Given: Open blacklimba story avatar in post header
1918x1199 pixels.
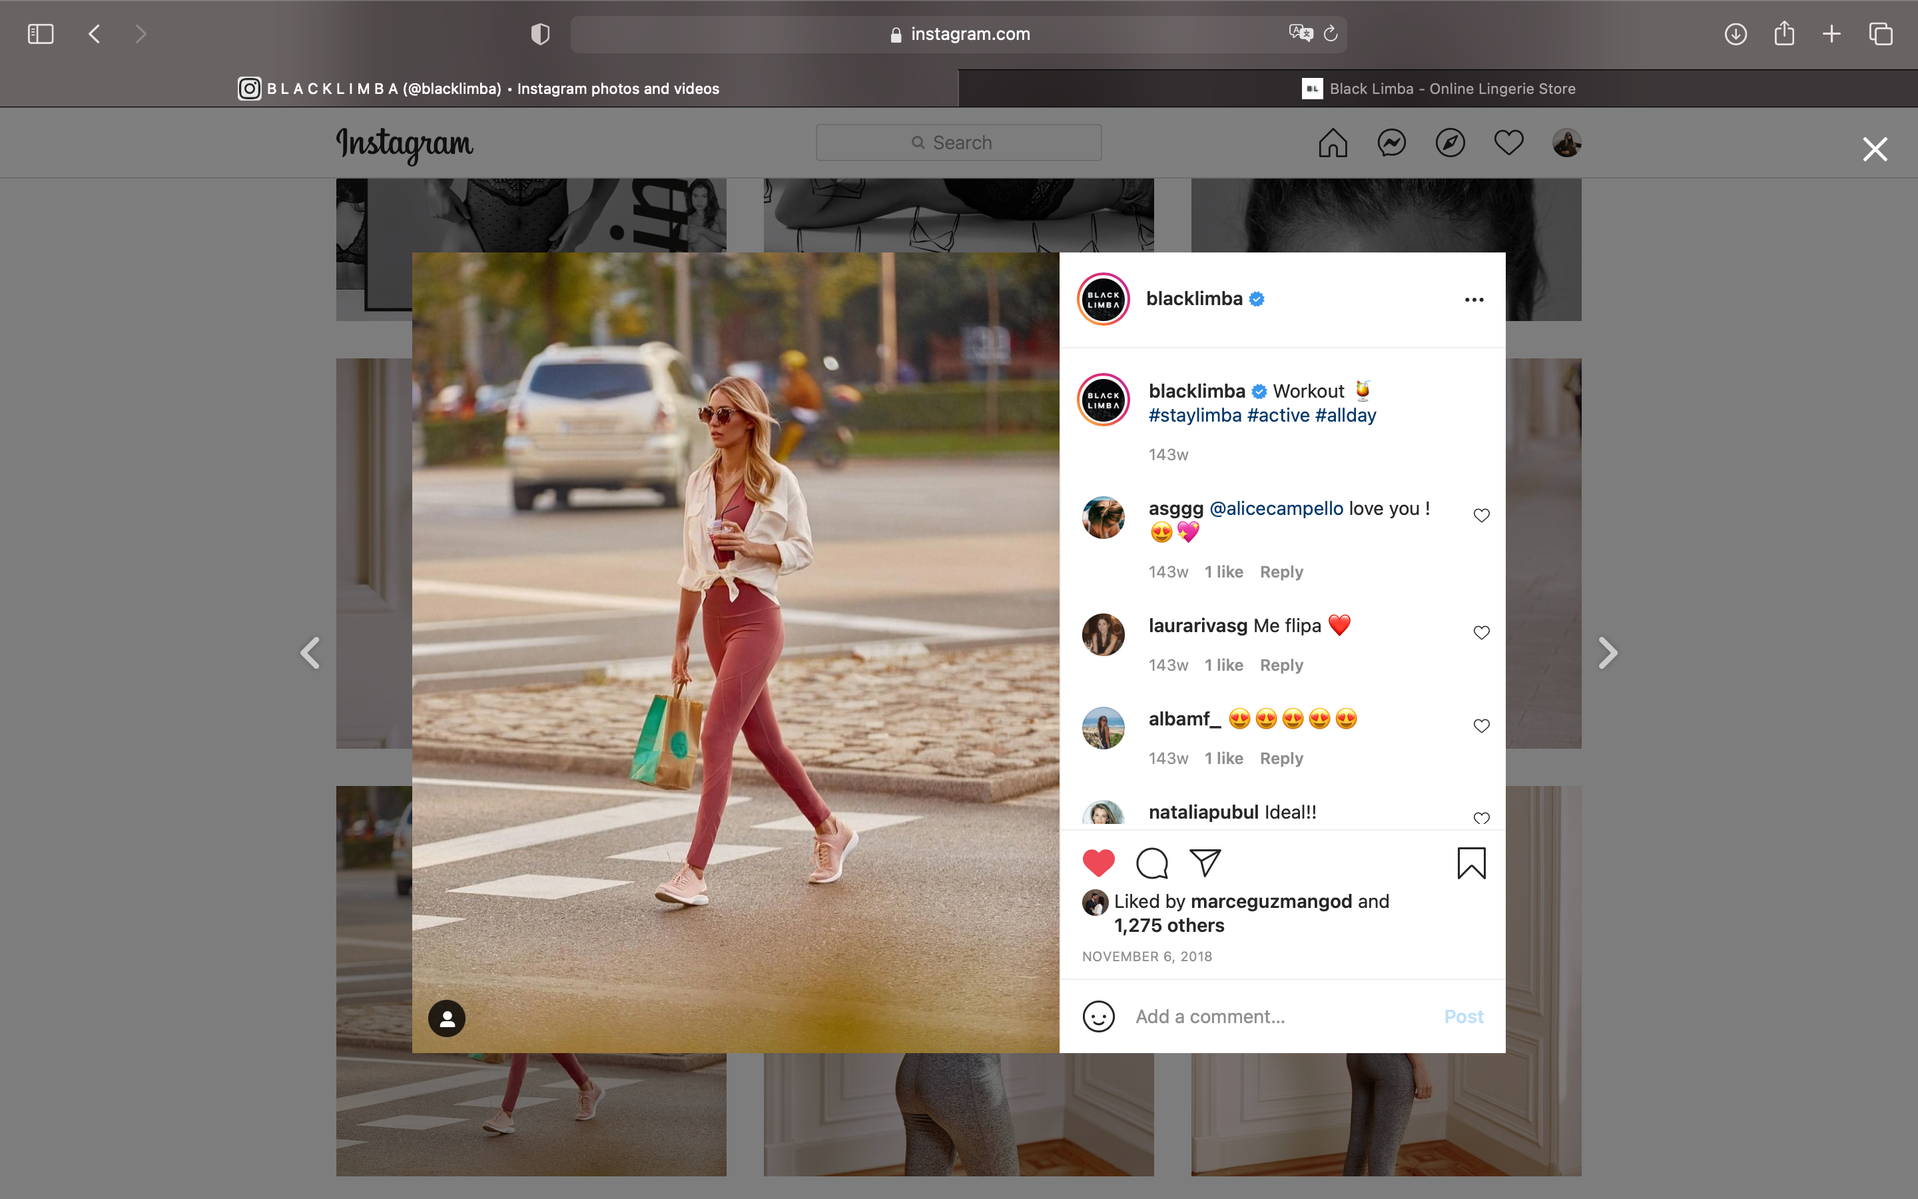Looking at the screenshot, I should point(1103,299).
